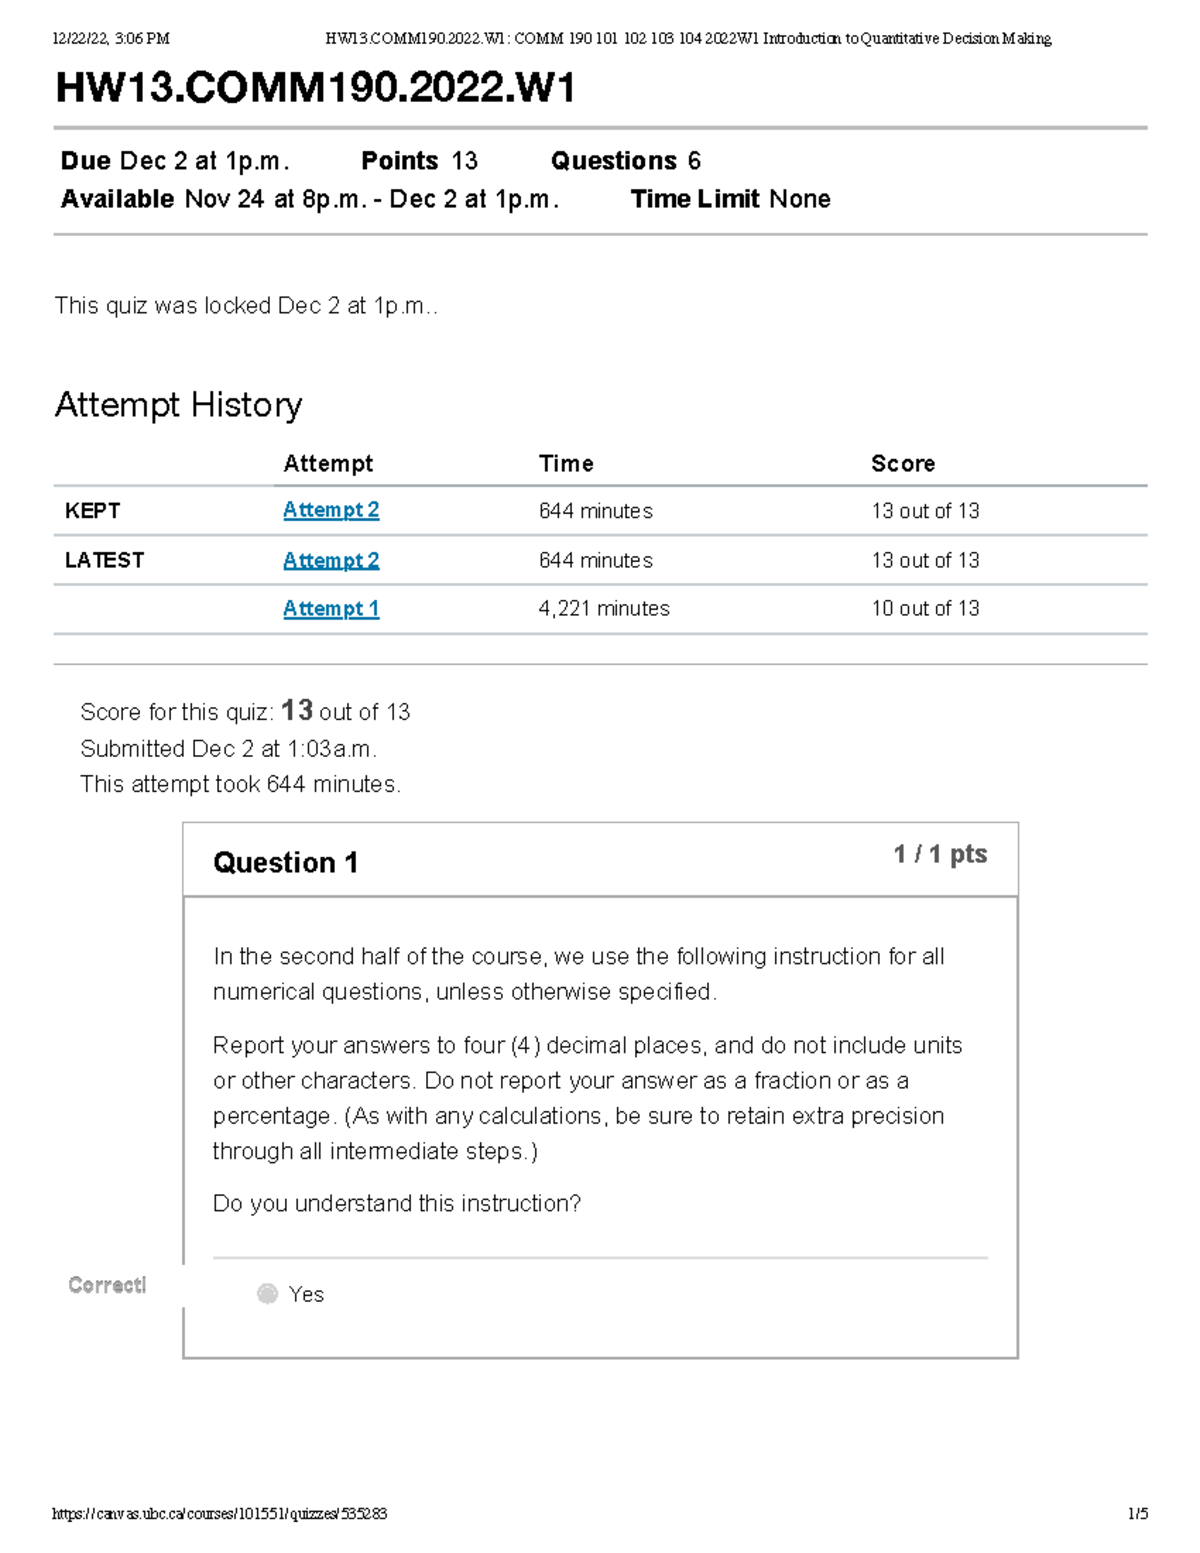Image resolution: width=1200 pixels, height=1553 pixels.
Task: Click the Time column header
Action: click(566, 463)
